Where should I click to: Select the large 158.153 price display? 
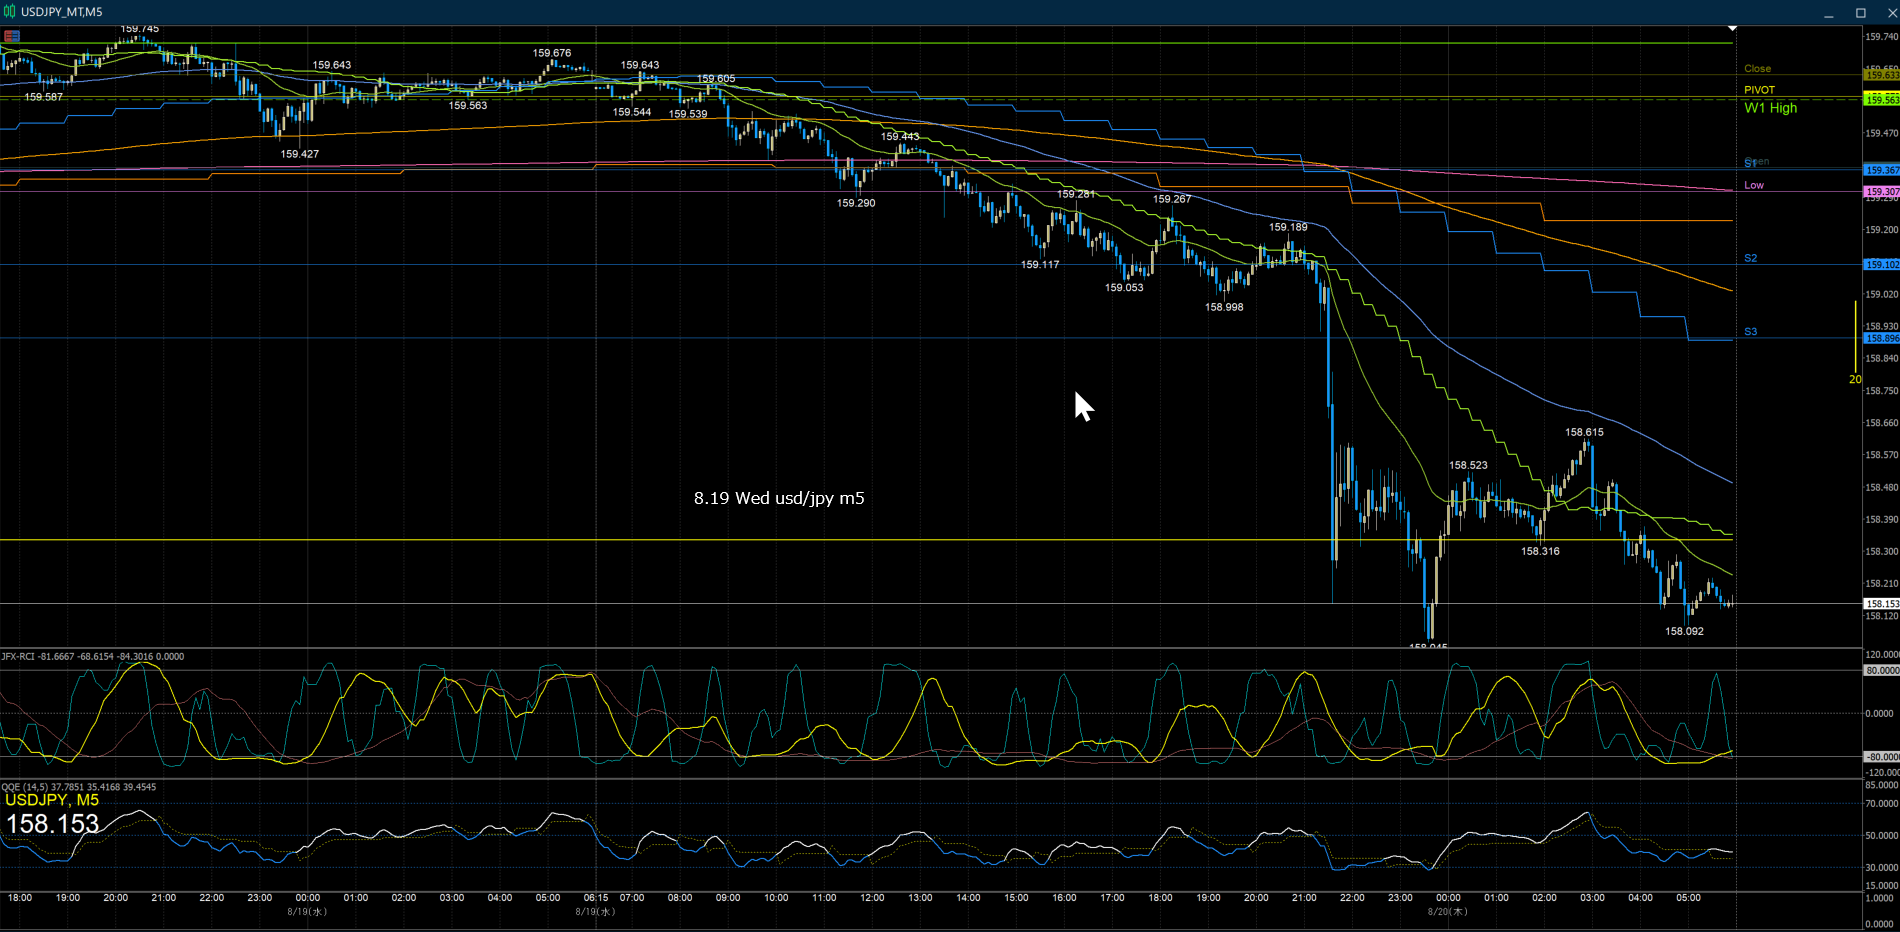pos(53,824)
